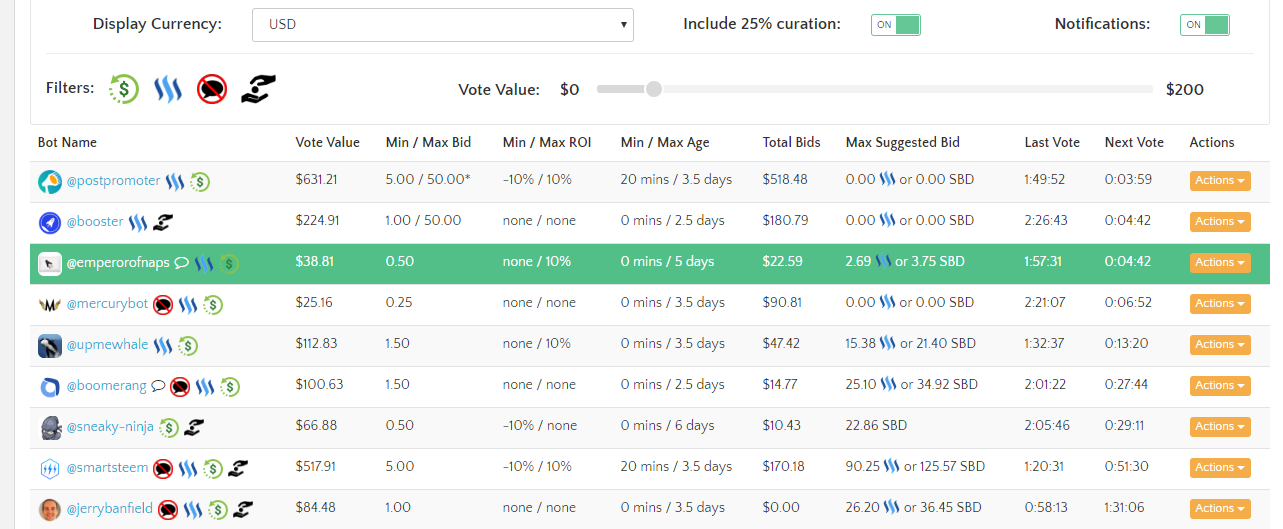Open the Actions dropdown for upmewhale
Viewport: 1283px width, 529px height.
coord(1220,345)
